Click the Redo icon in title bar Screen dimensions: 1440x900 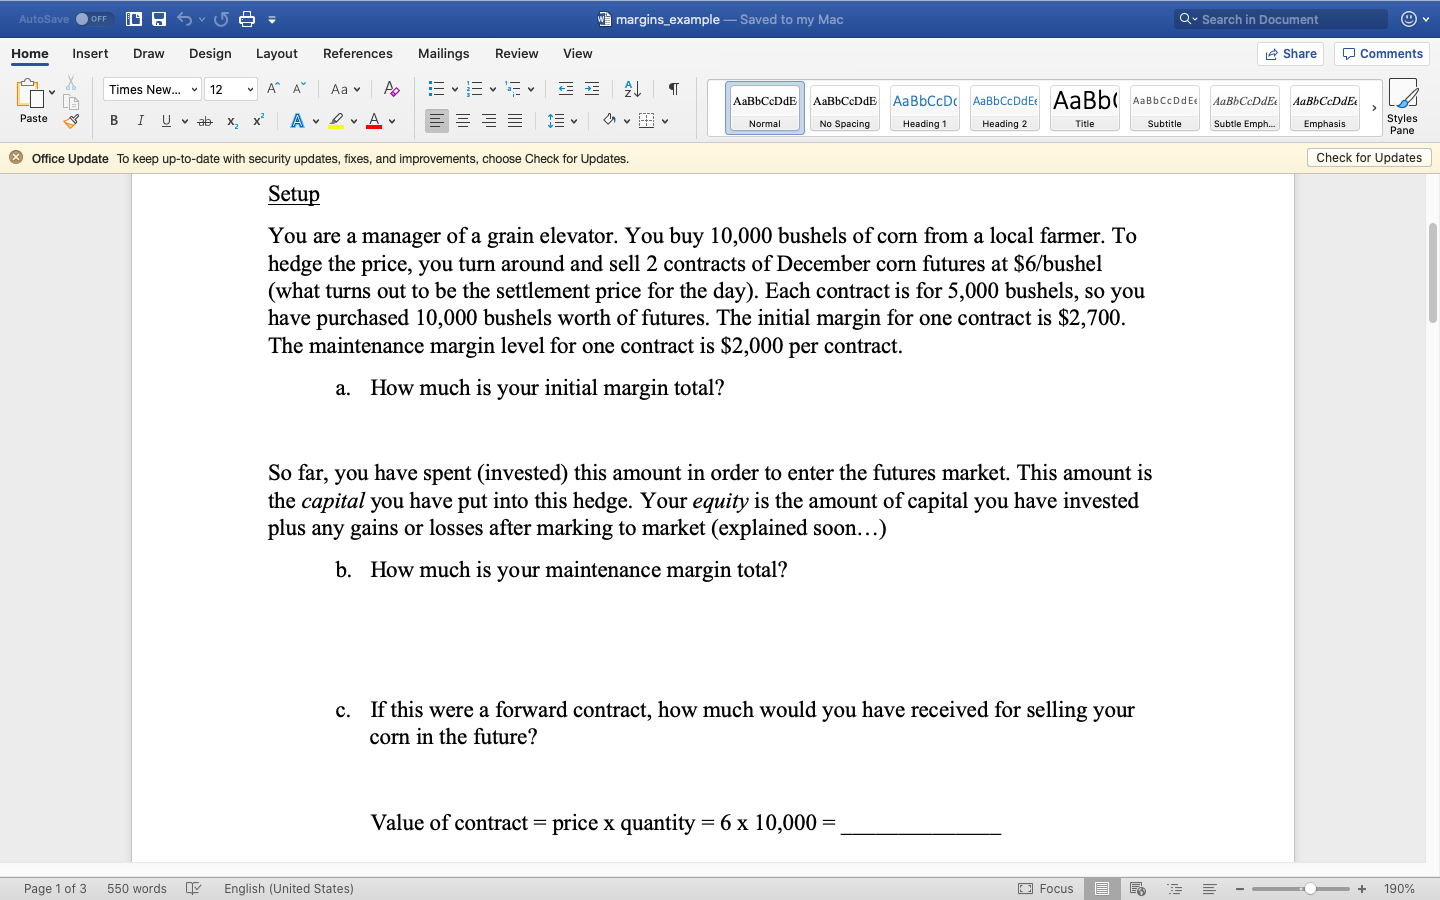coord(221,19)
